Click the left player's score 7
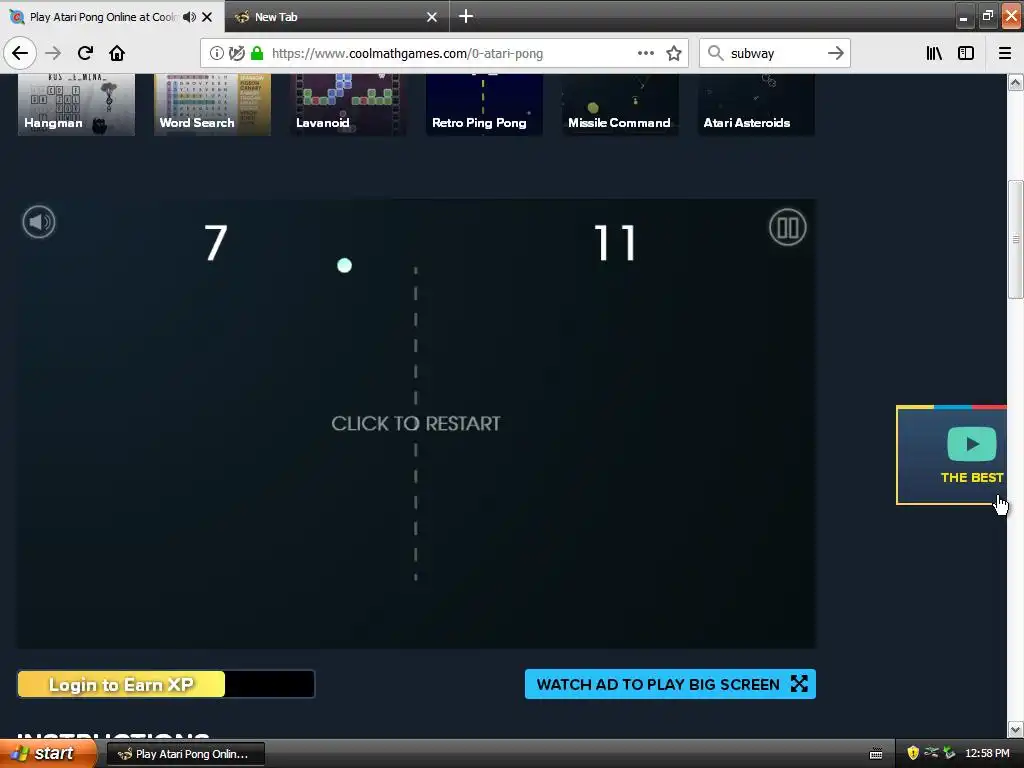The height and width of the screenshot is (768, 1024). point(216,243)
